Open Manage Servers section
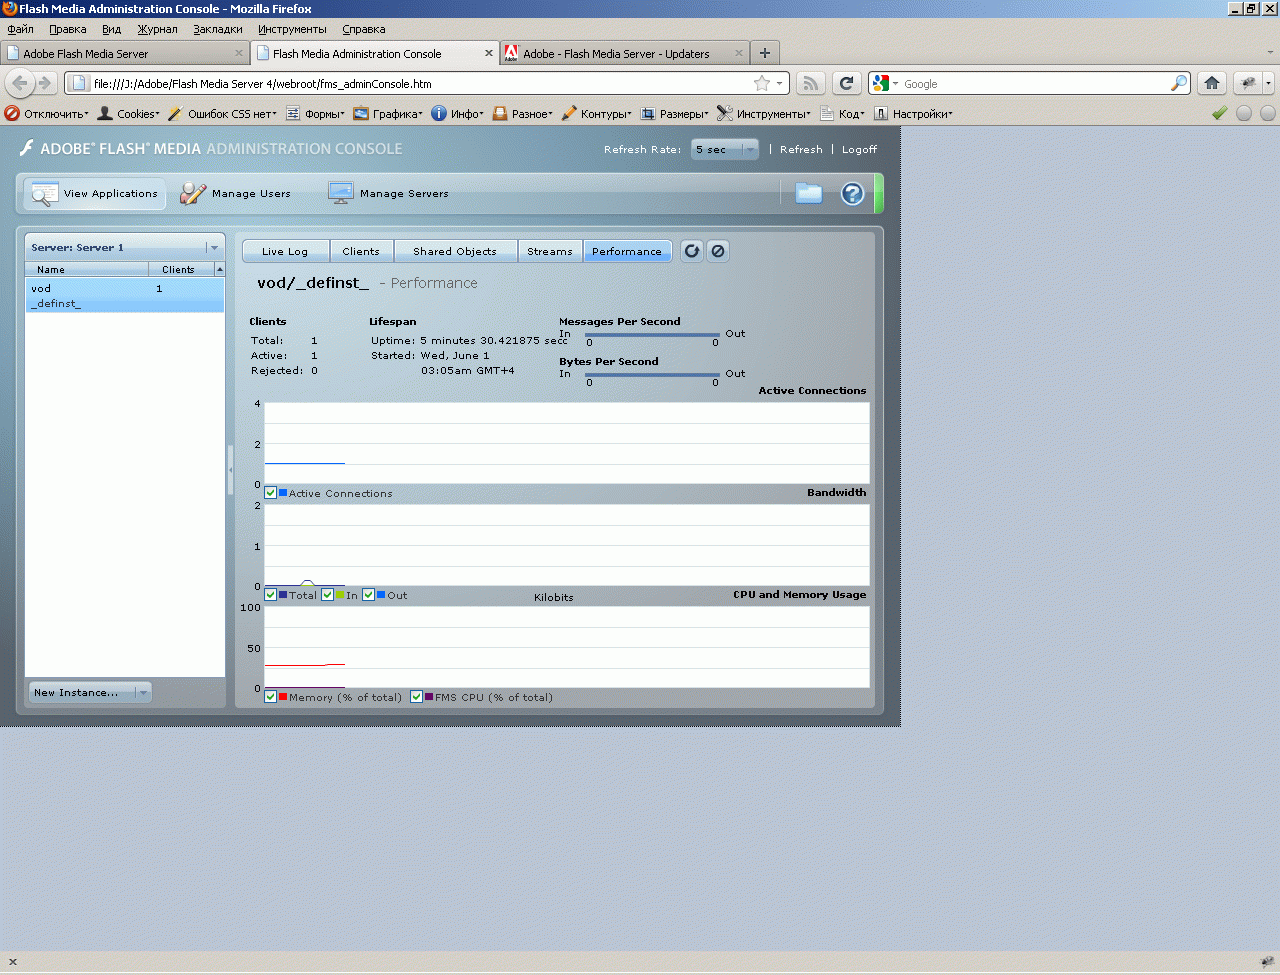The height and width of the screenshot is (975, 1280). (388, 193)
